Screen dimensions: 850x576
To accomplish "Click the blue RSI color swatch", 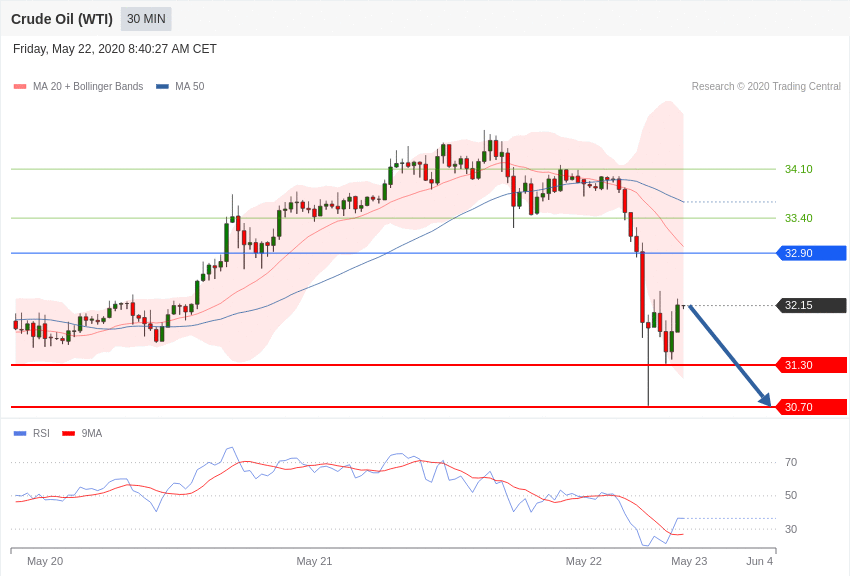I will (20, 433).
